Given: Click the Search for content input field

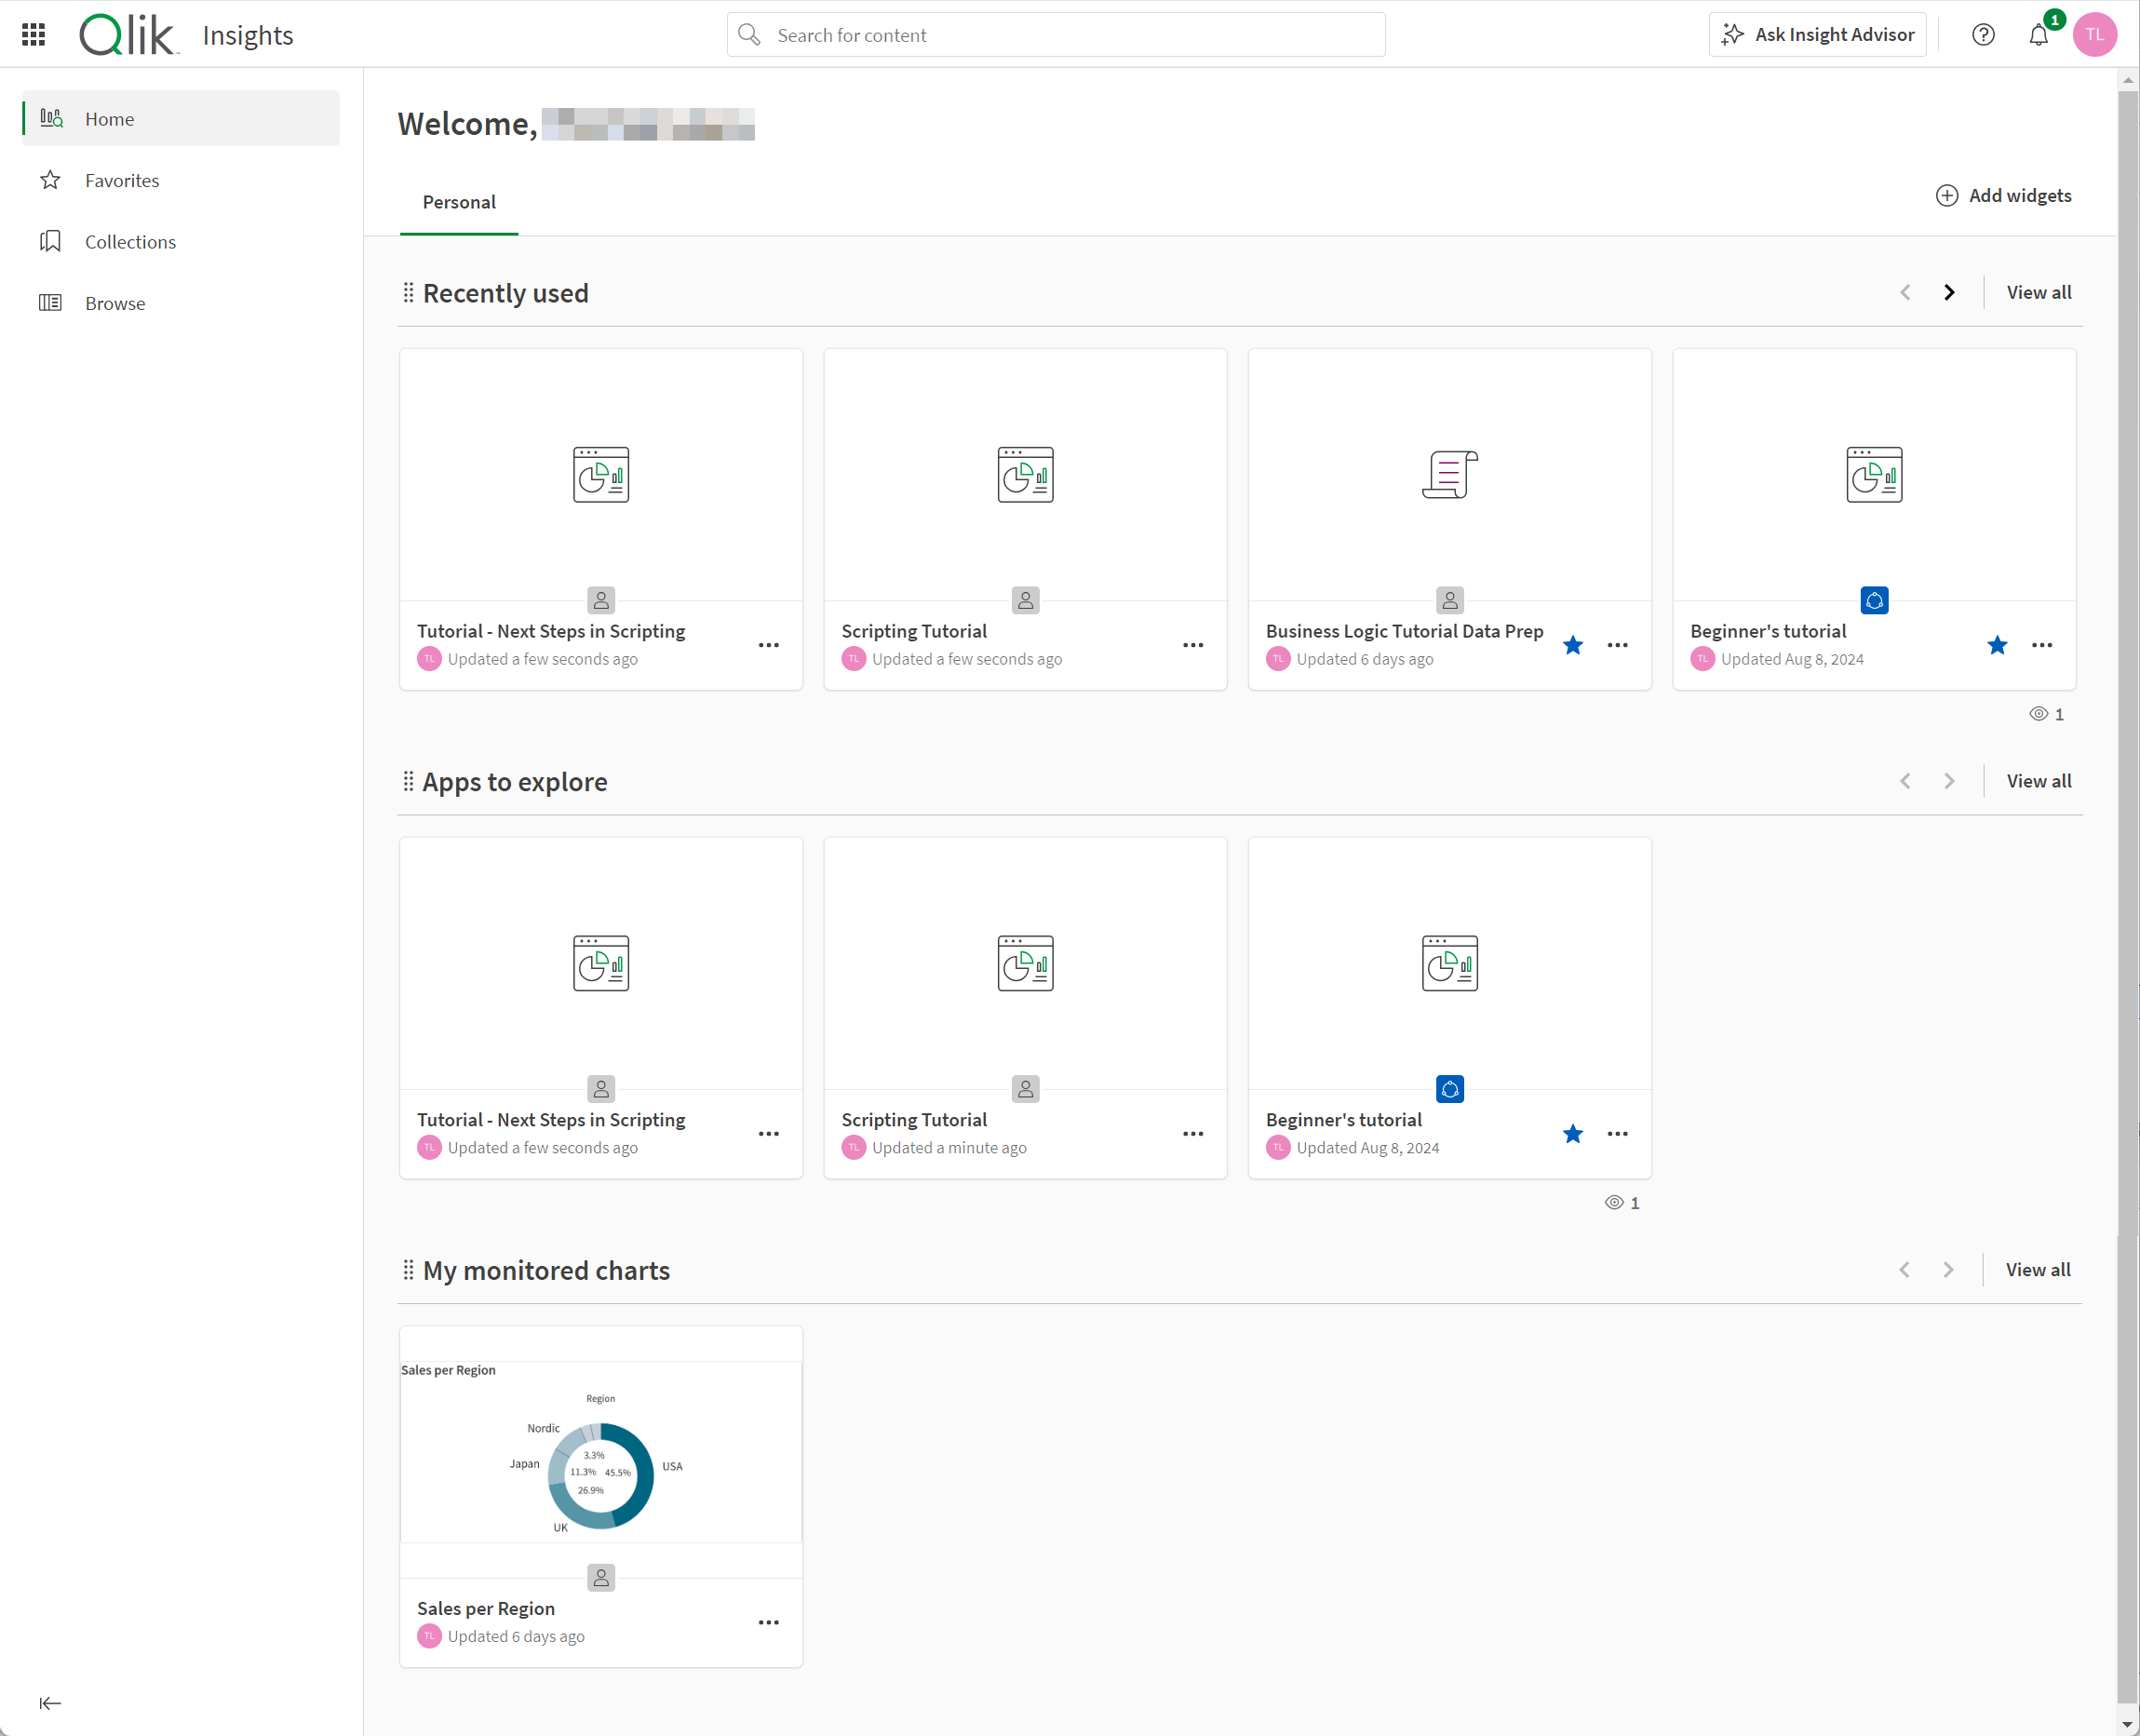Looking at the screenshot, I should click(1056, 34).
